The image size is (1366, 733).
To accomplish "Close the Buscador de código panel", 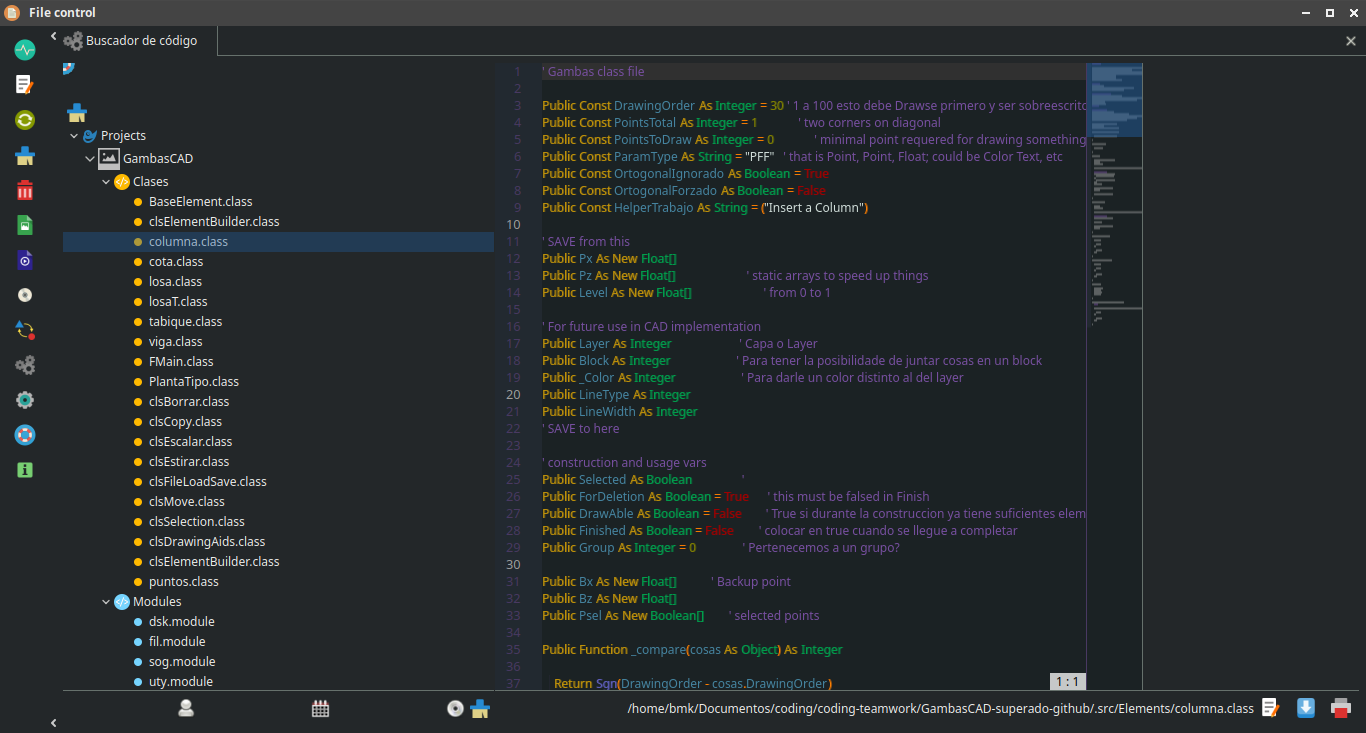I will pyautogui.click(x=1350, y=42).
